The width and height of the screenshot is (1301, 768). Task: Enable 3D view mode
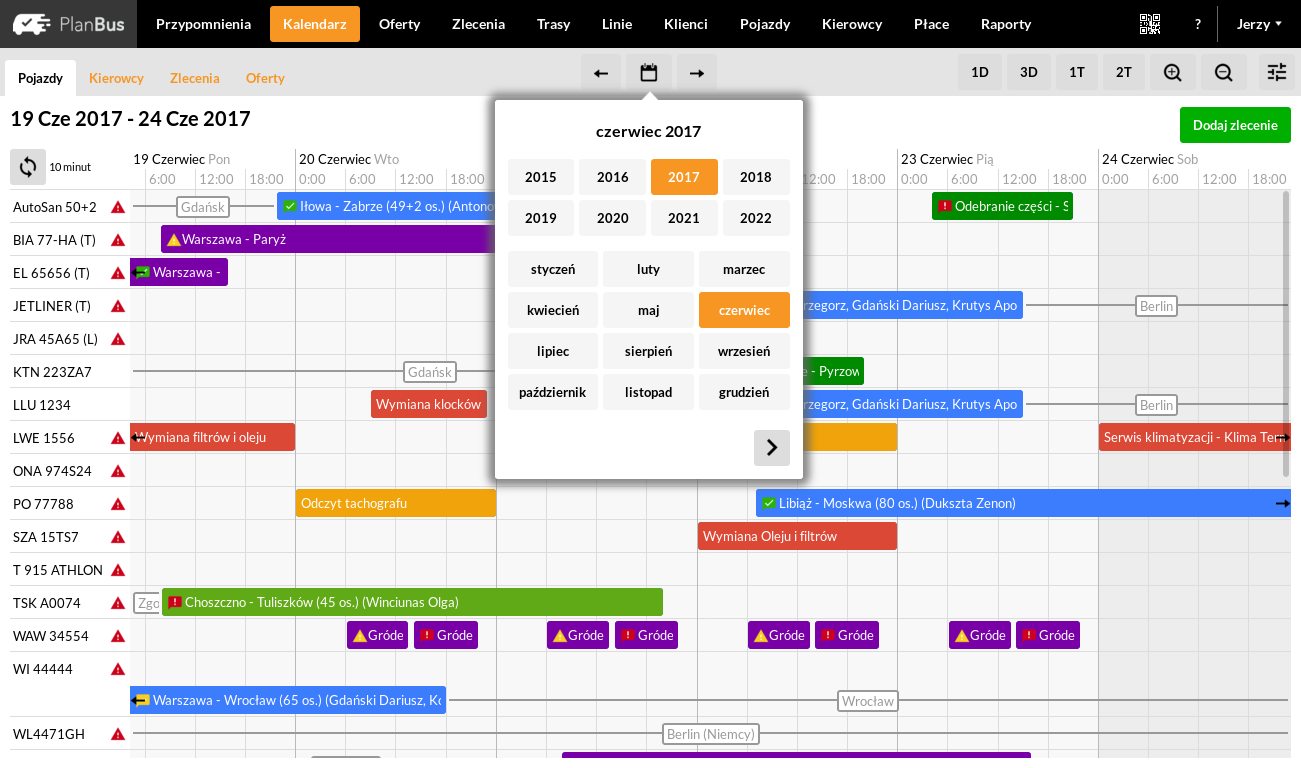(x=1028, y=71)
